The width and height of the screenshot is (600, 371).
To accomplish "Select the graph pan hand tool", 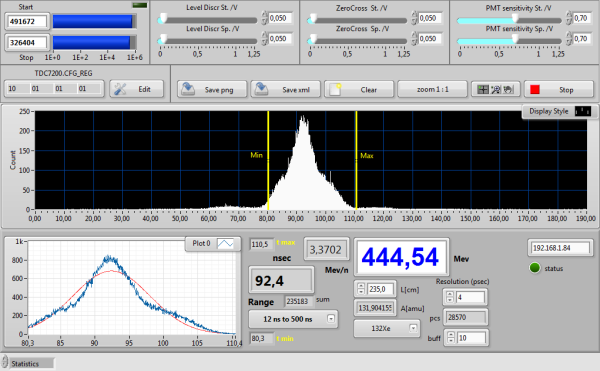I will pyautogui.click(x=508, y=89).
